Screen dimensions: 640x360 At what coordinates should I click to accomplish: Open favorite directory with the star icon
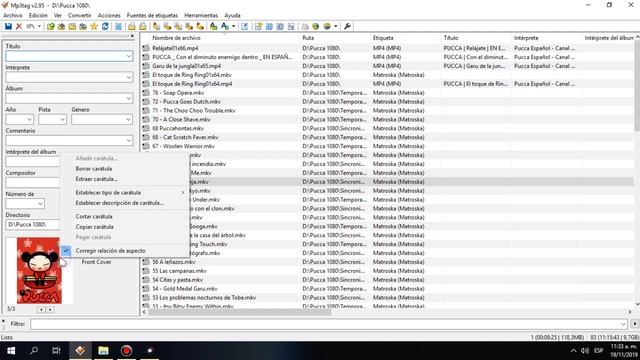coord(94,27)
